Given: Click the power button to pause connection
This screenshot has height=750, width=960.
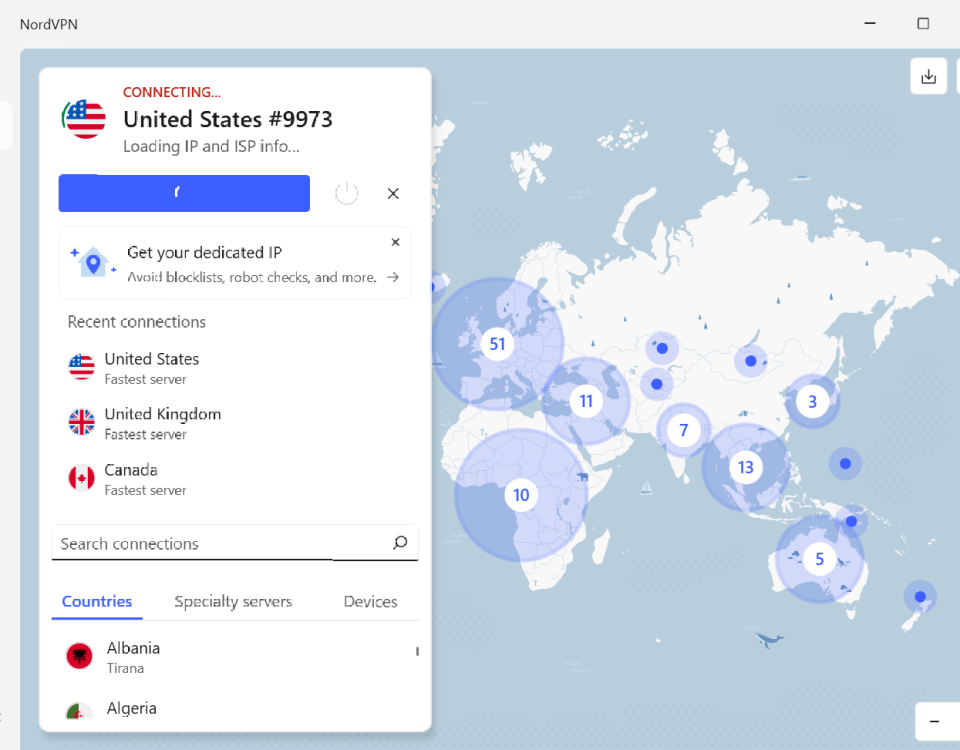Looking at the screenshot, I should 346,193.
